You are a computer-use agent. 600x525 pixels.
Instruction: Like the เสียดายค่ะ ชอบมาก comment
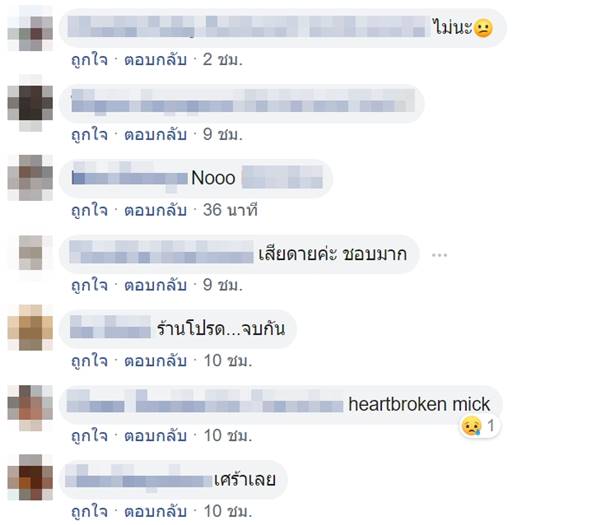[90, 285]
